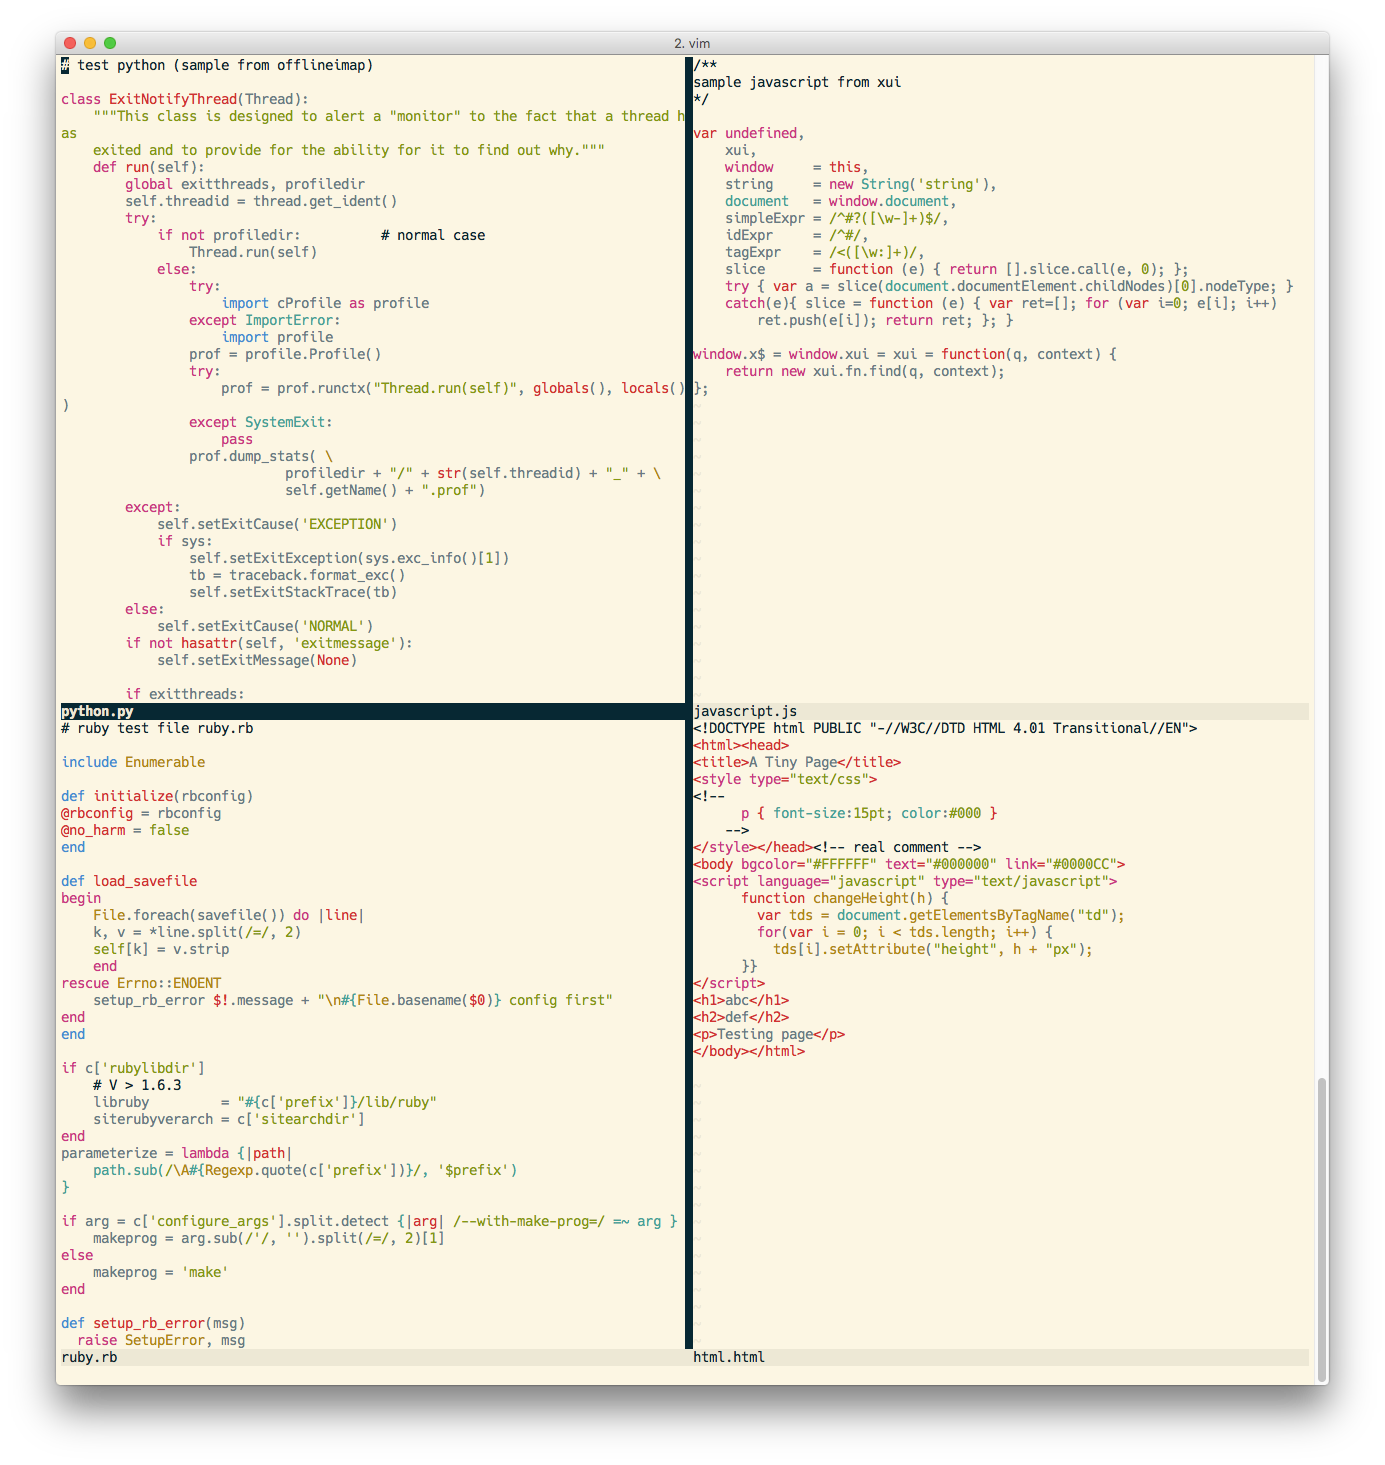
Task: Click the python.py status line
Action: pos(372,711)
